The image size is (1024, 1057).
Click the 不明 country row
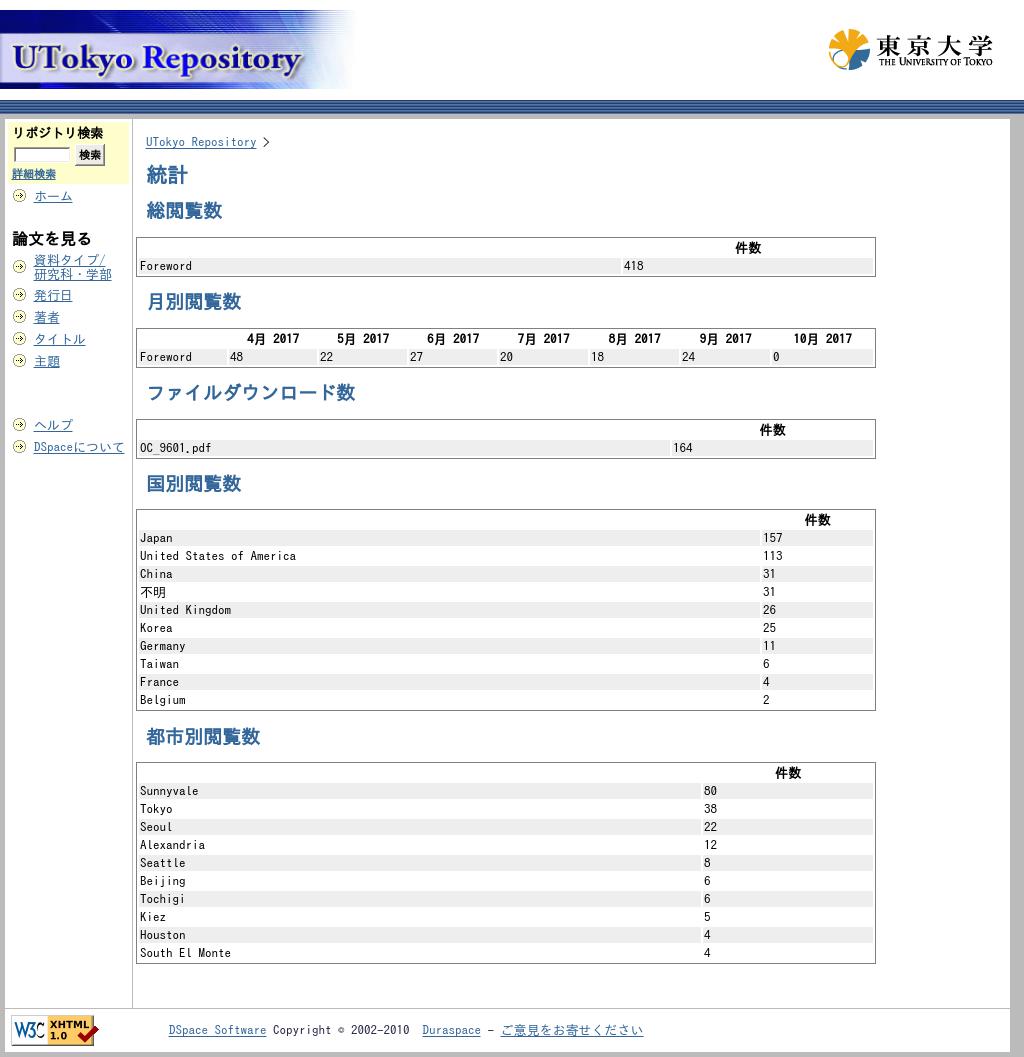tap(506, 592)
